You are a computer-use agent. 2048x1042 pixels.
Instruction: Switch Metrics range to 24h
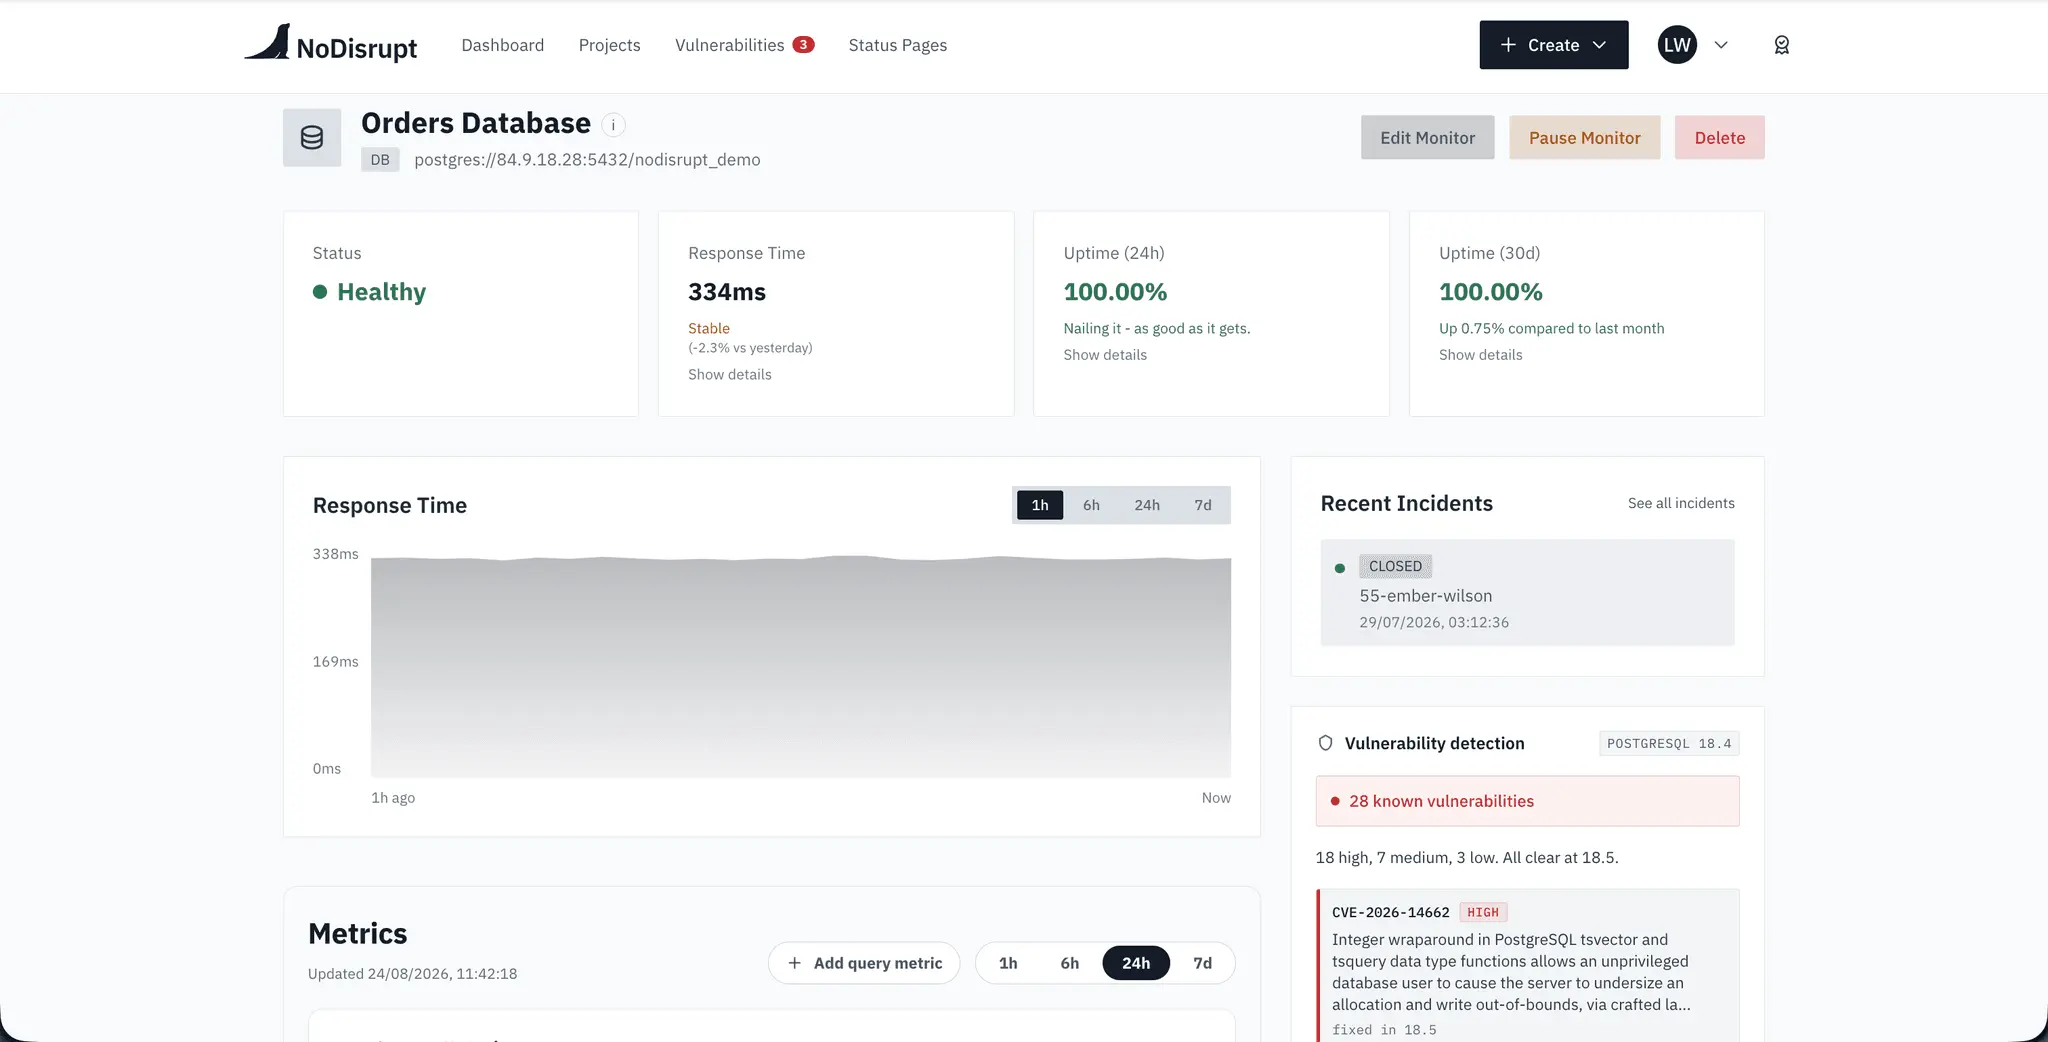pos(1136,963)
